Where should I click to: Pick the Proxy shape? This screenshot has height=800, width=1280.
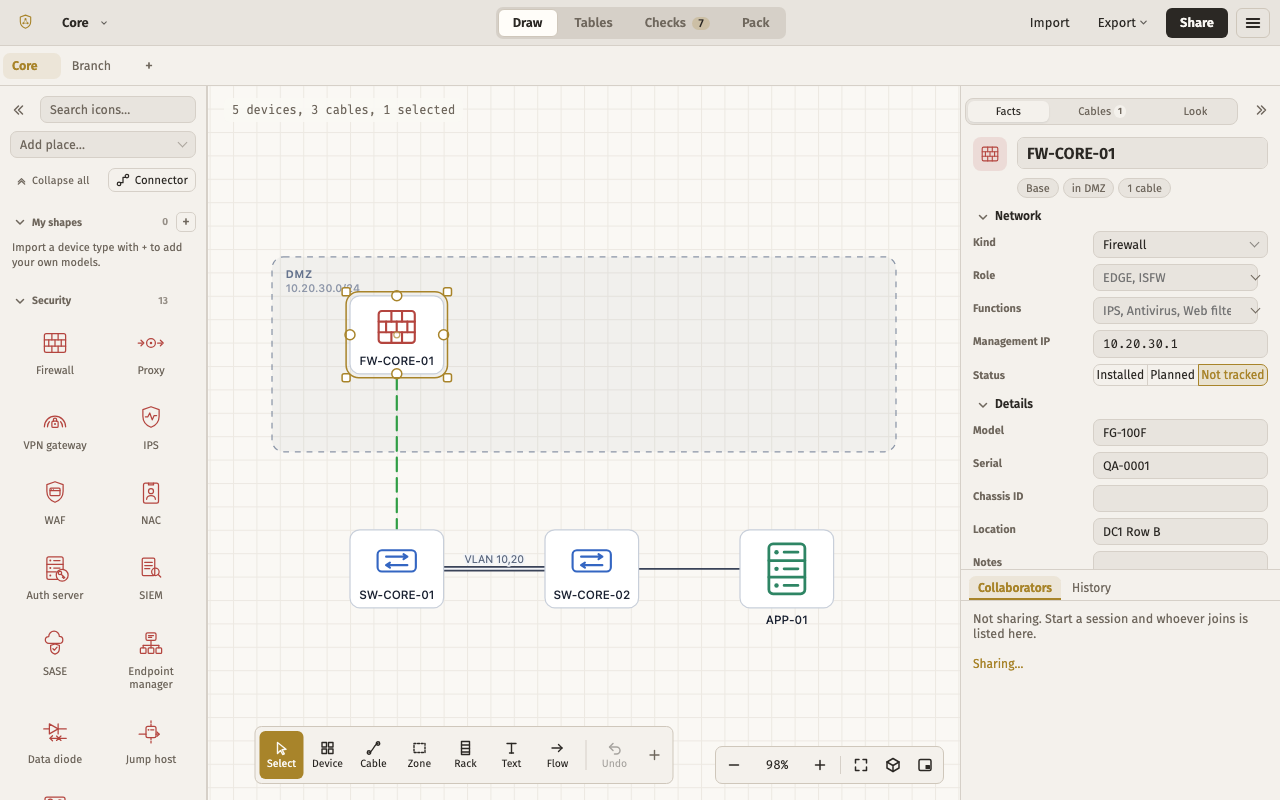[151, 354]
